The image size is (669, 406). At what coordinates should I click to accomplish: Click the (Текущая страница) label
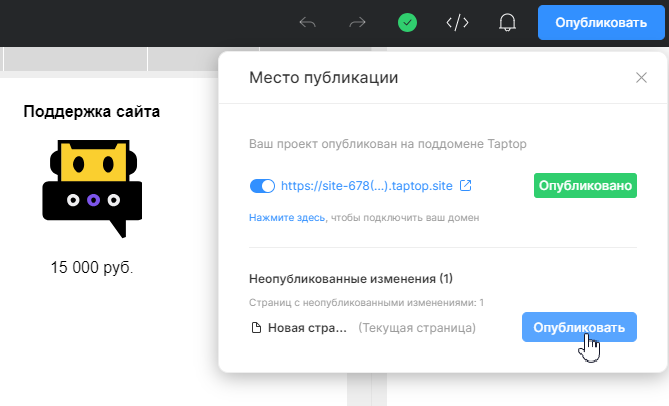(x=417, y=328)
